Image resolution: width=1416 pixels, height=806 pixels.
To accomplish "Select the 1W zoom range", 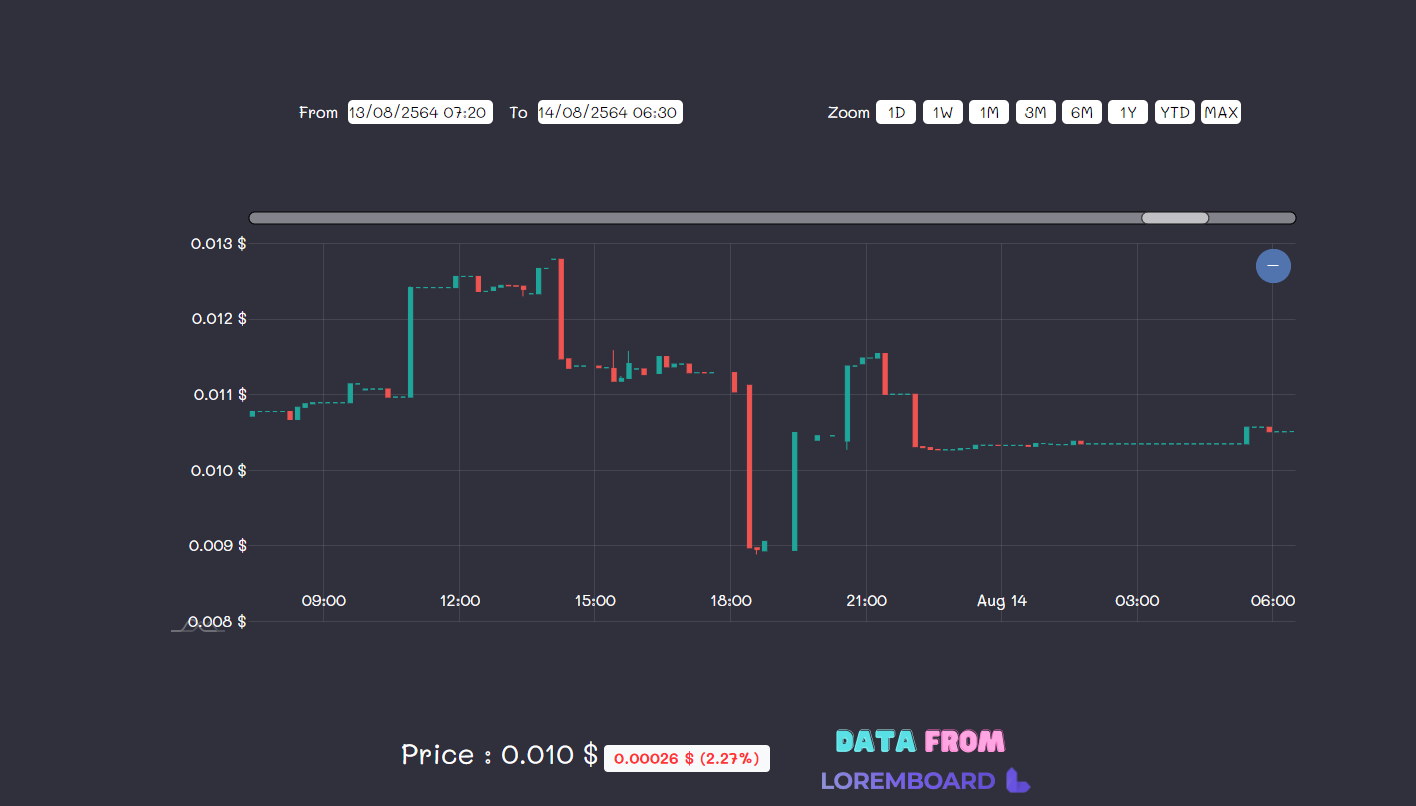I will (943, 113).
